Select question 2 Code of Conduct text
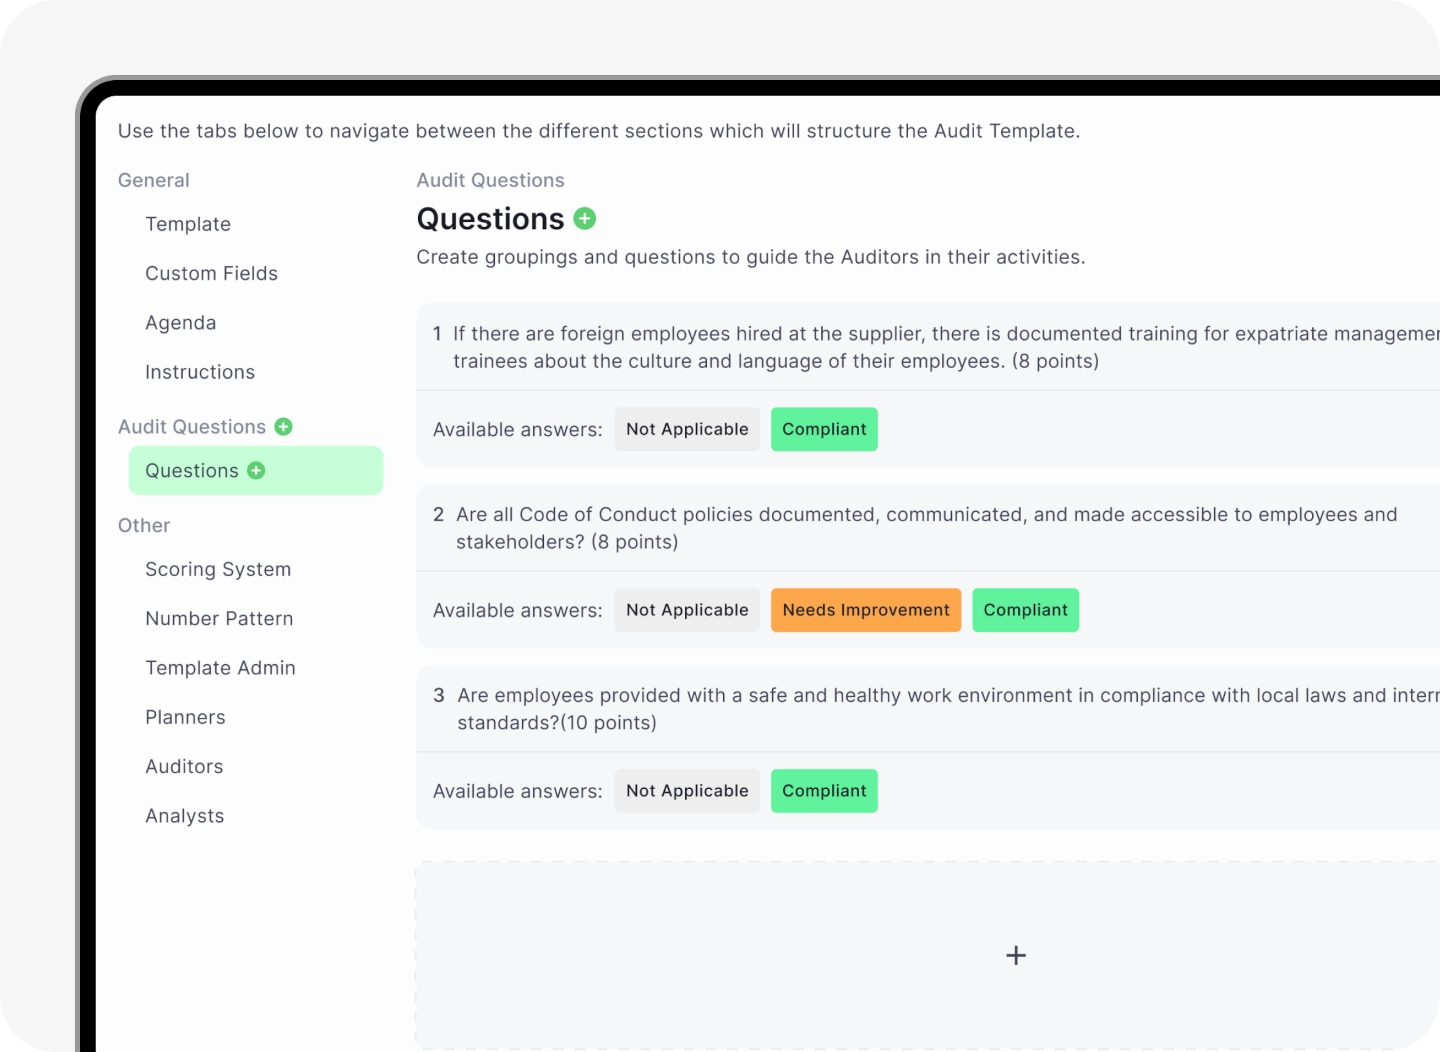This screenshot has height=1052, width=1440. click(x=927, y=528)
